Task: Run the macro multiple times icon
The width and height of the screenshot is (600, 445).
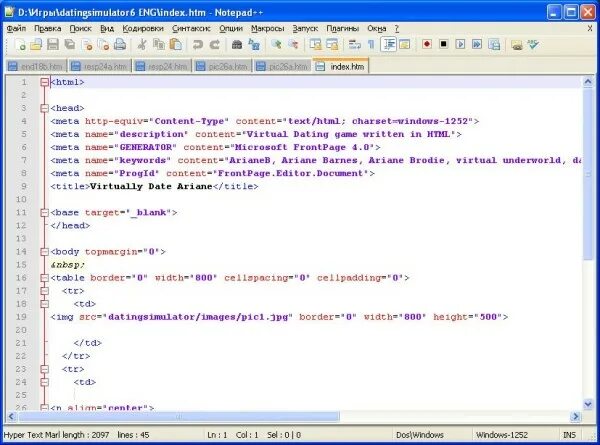Action: 477,45
